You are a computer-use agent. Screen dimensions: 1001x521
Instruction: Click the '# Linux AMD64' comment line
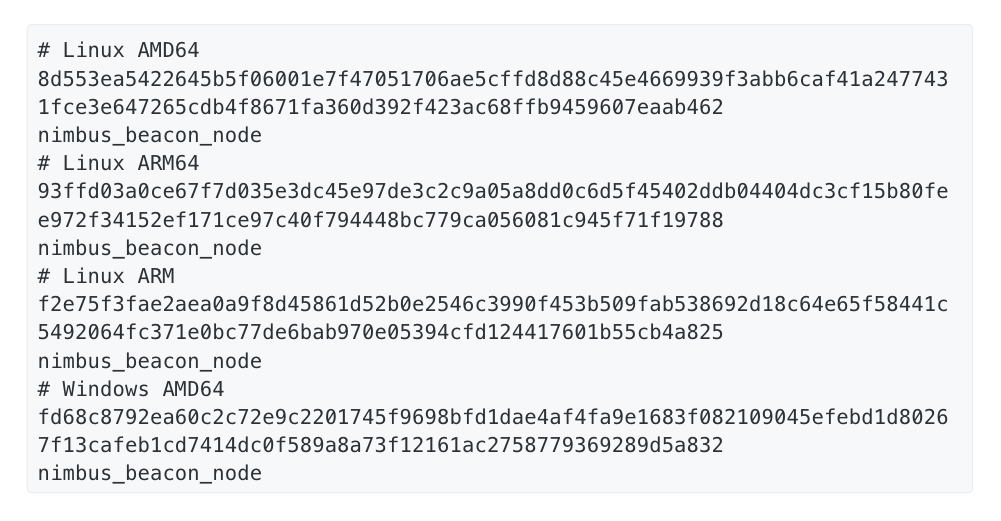(119, 50)
